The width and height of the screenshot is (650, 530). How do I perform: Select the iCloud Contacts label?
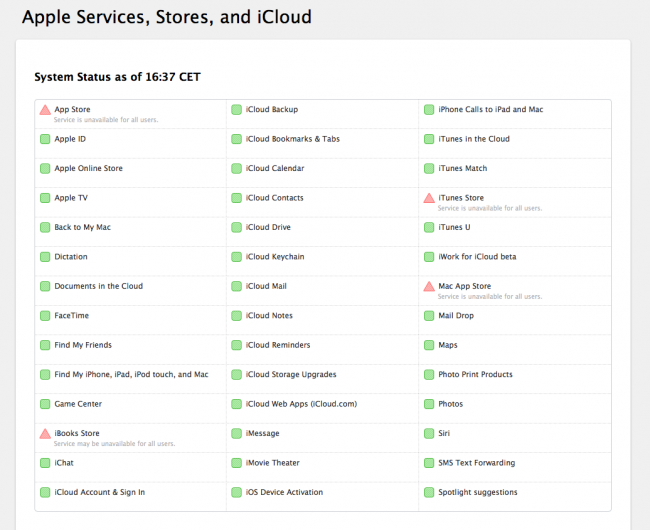pyautogui.click(x=274, y=198)
